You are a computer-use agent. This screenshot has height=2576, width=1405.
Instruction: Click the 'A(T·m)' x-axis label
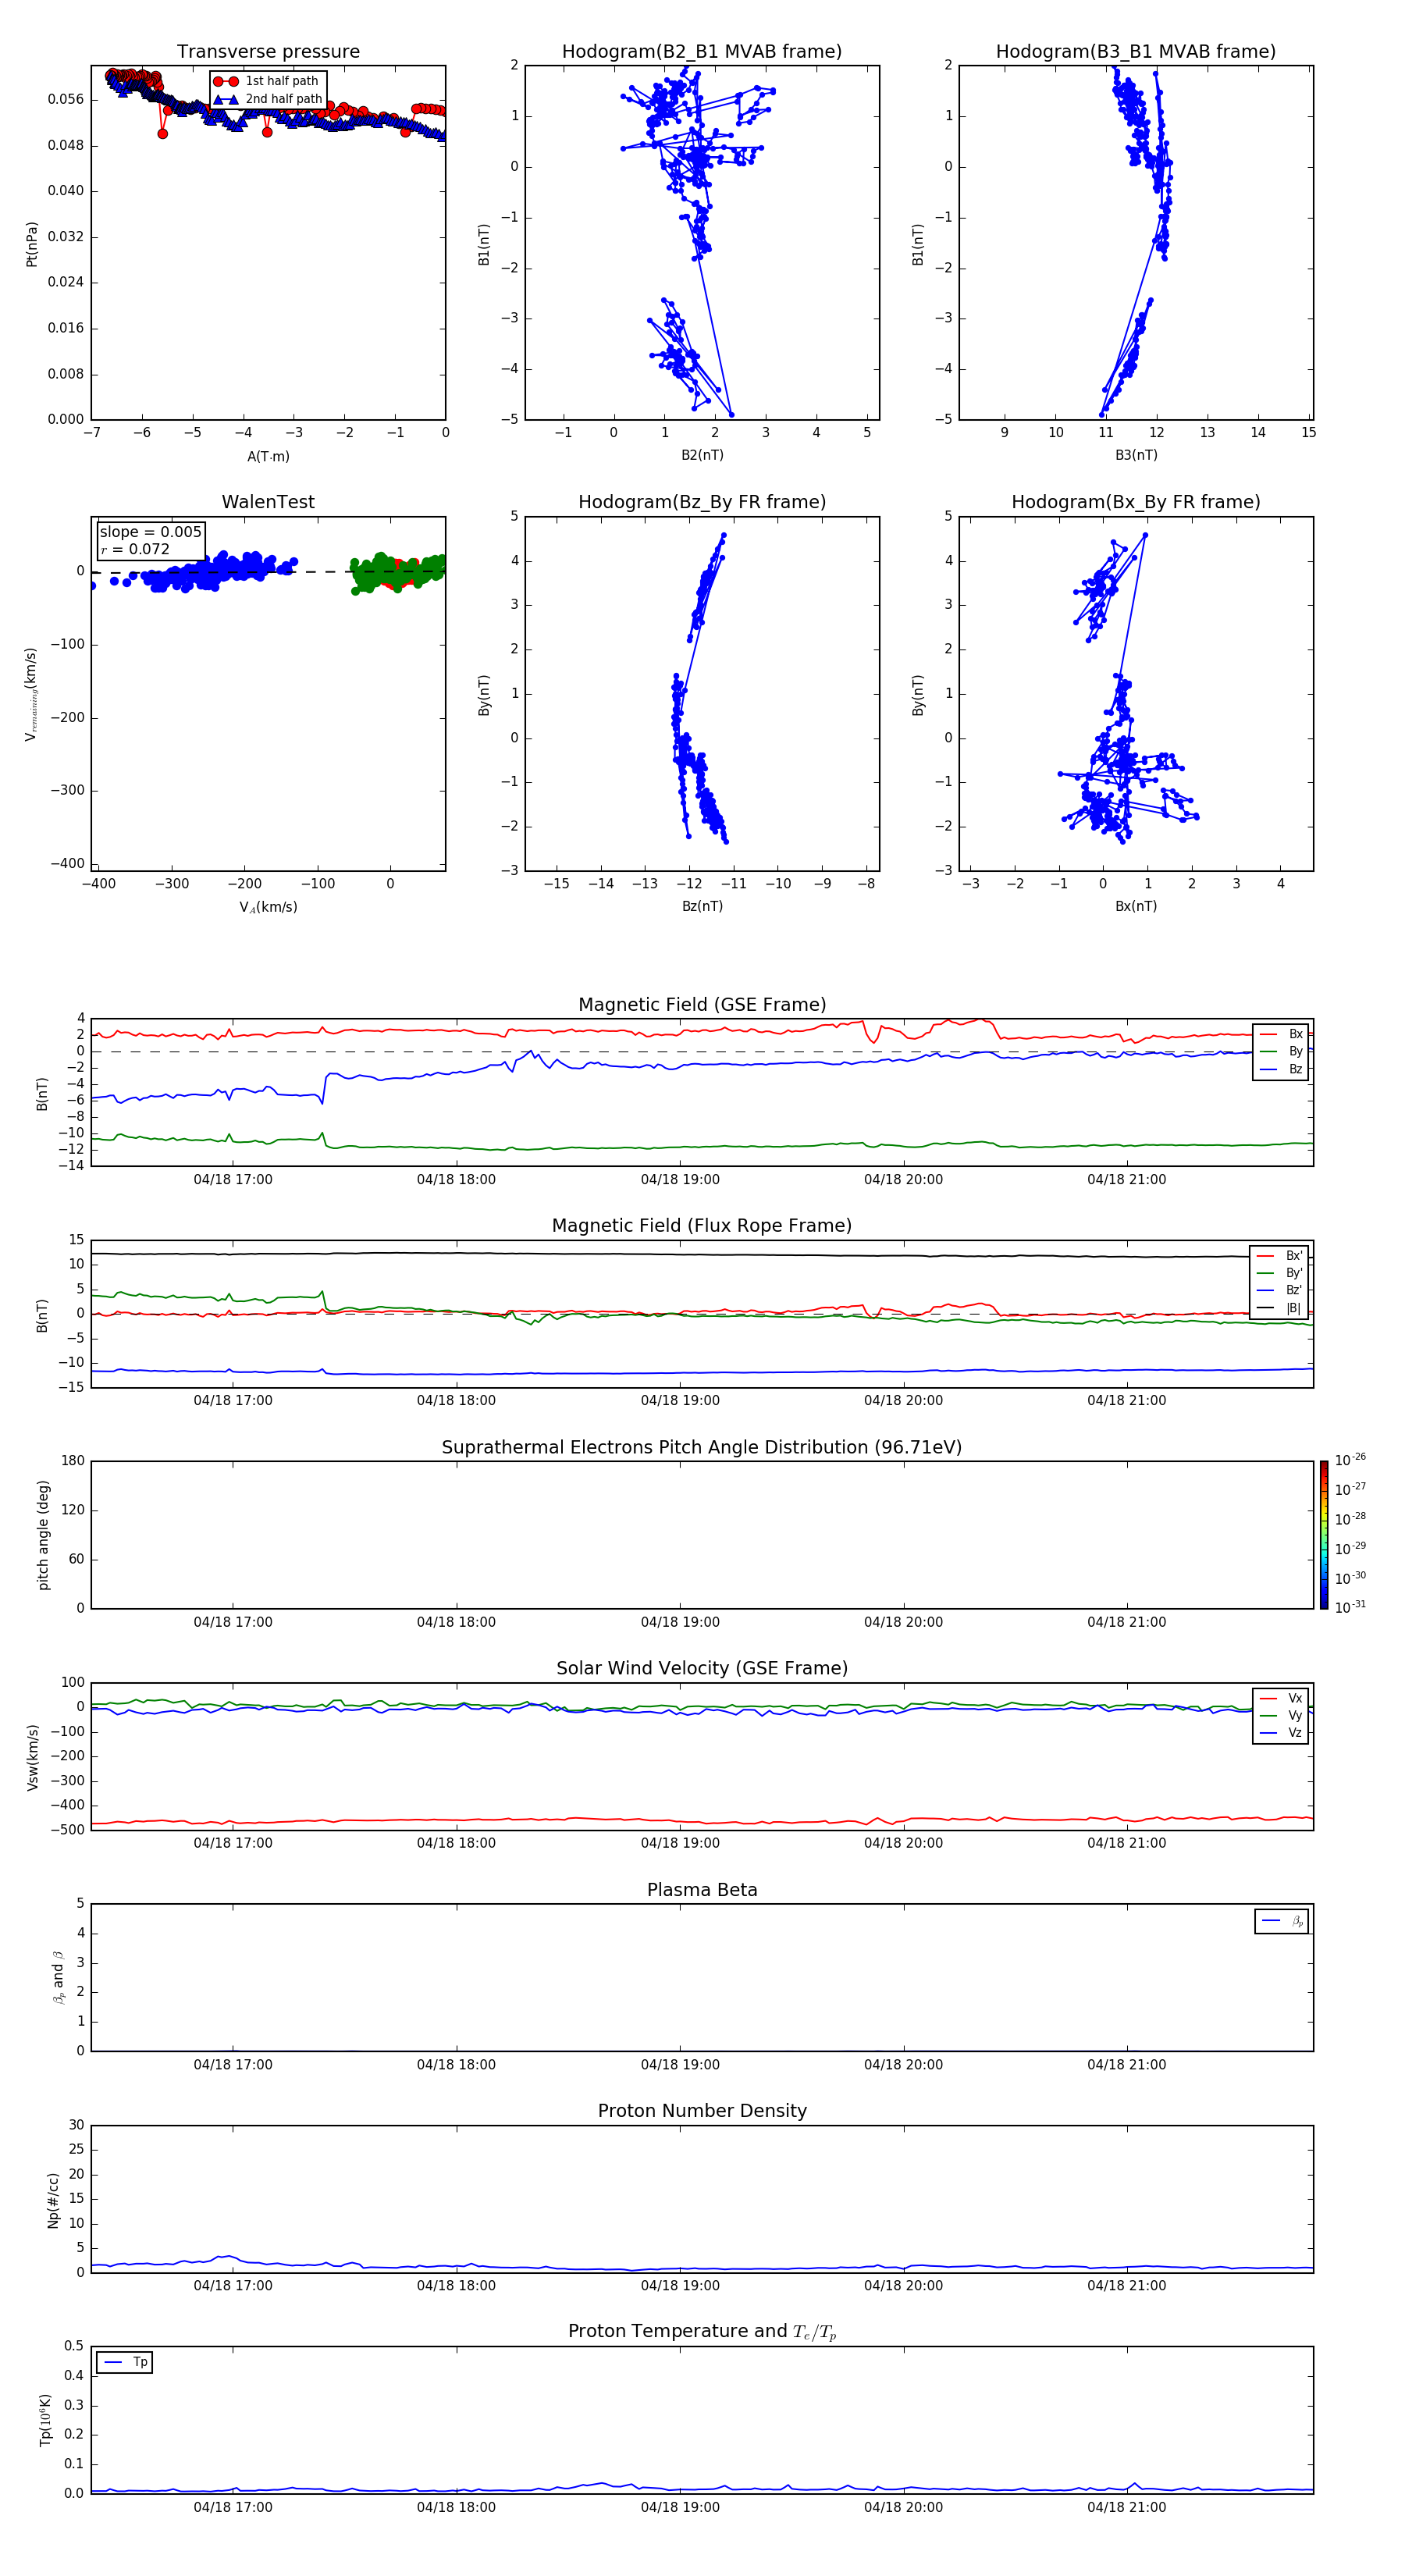pos(268,456)
